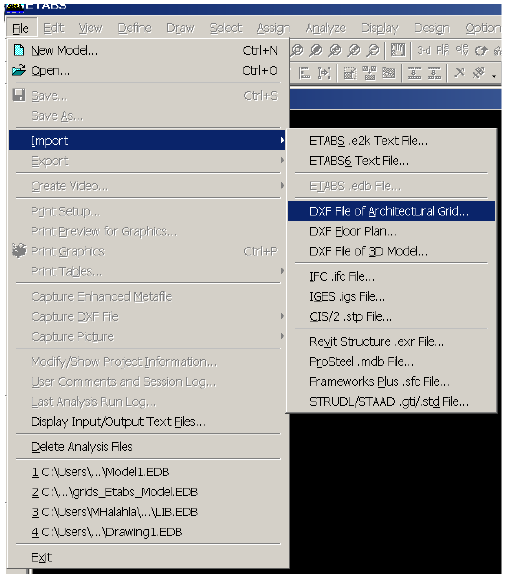Click the bracket with right arrow icon
Image resolution: width=505 pixels, height=578 pixels.
tap(324, 73)
